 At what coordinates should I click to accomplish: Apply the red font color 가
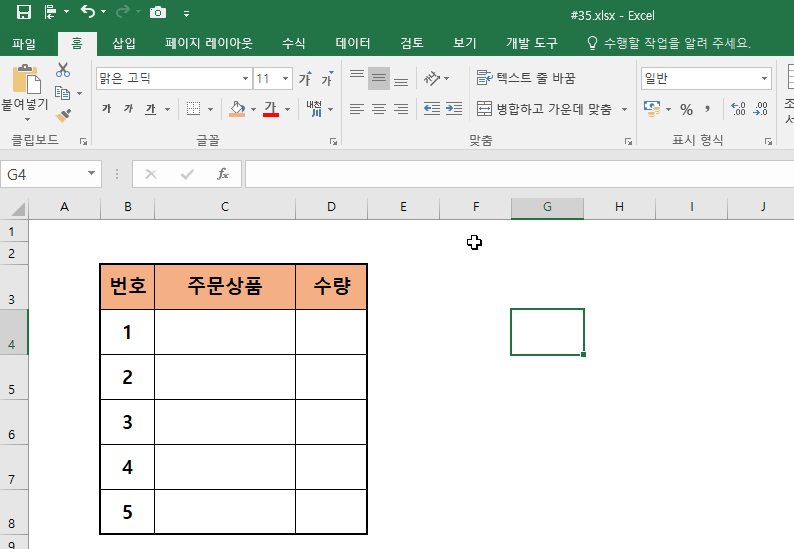271,108
